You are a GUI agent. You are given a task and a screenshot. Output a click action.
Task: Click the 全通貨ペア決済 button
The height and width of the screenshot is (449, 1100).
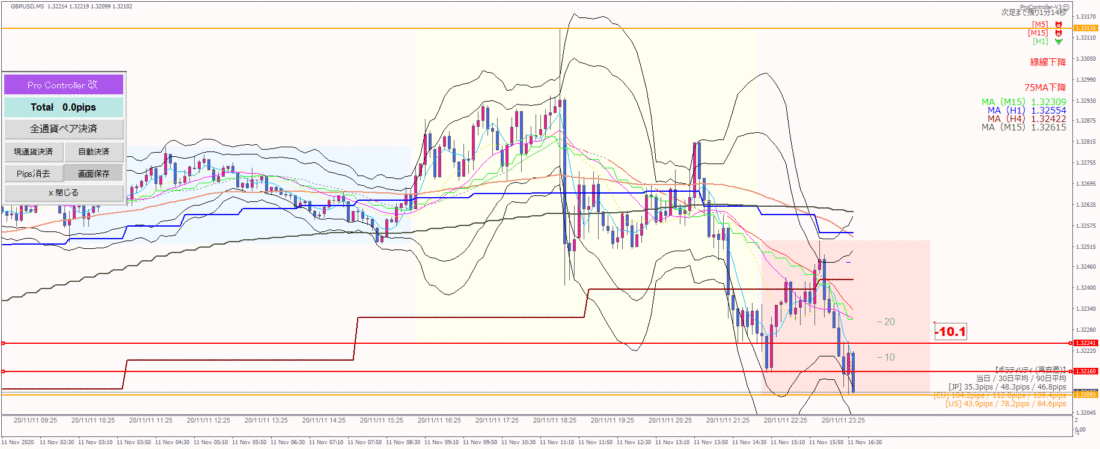(64, 129)
